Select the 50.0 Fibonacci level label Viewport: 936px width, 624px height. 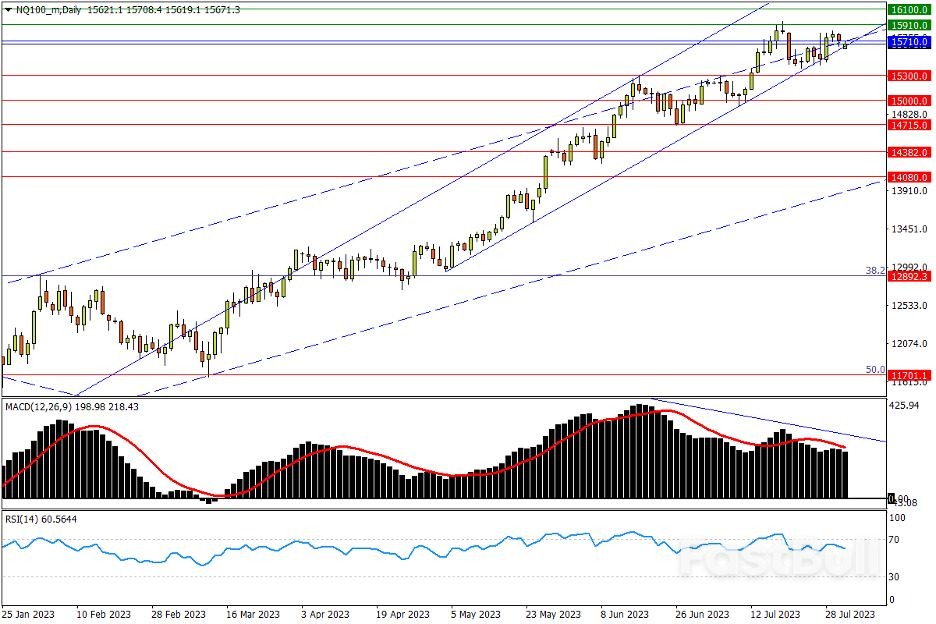click(x=873, y=369)
